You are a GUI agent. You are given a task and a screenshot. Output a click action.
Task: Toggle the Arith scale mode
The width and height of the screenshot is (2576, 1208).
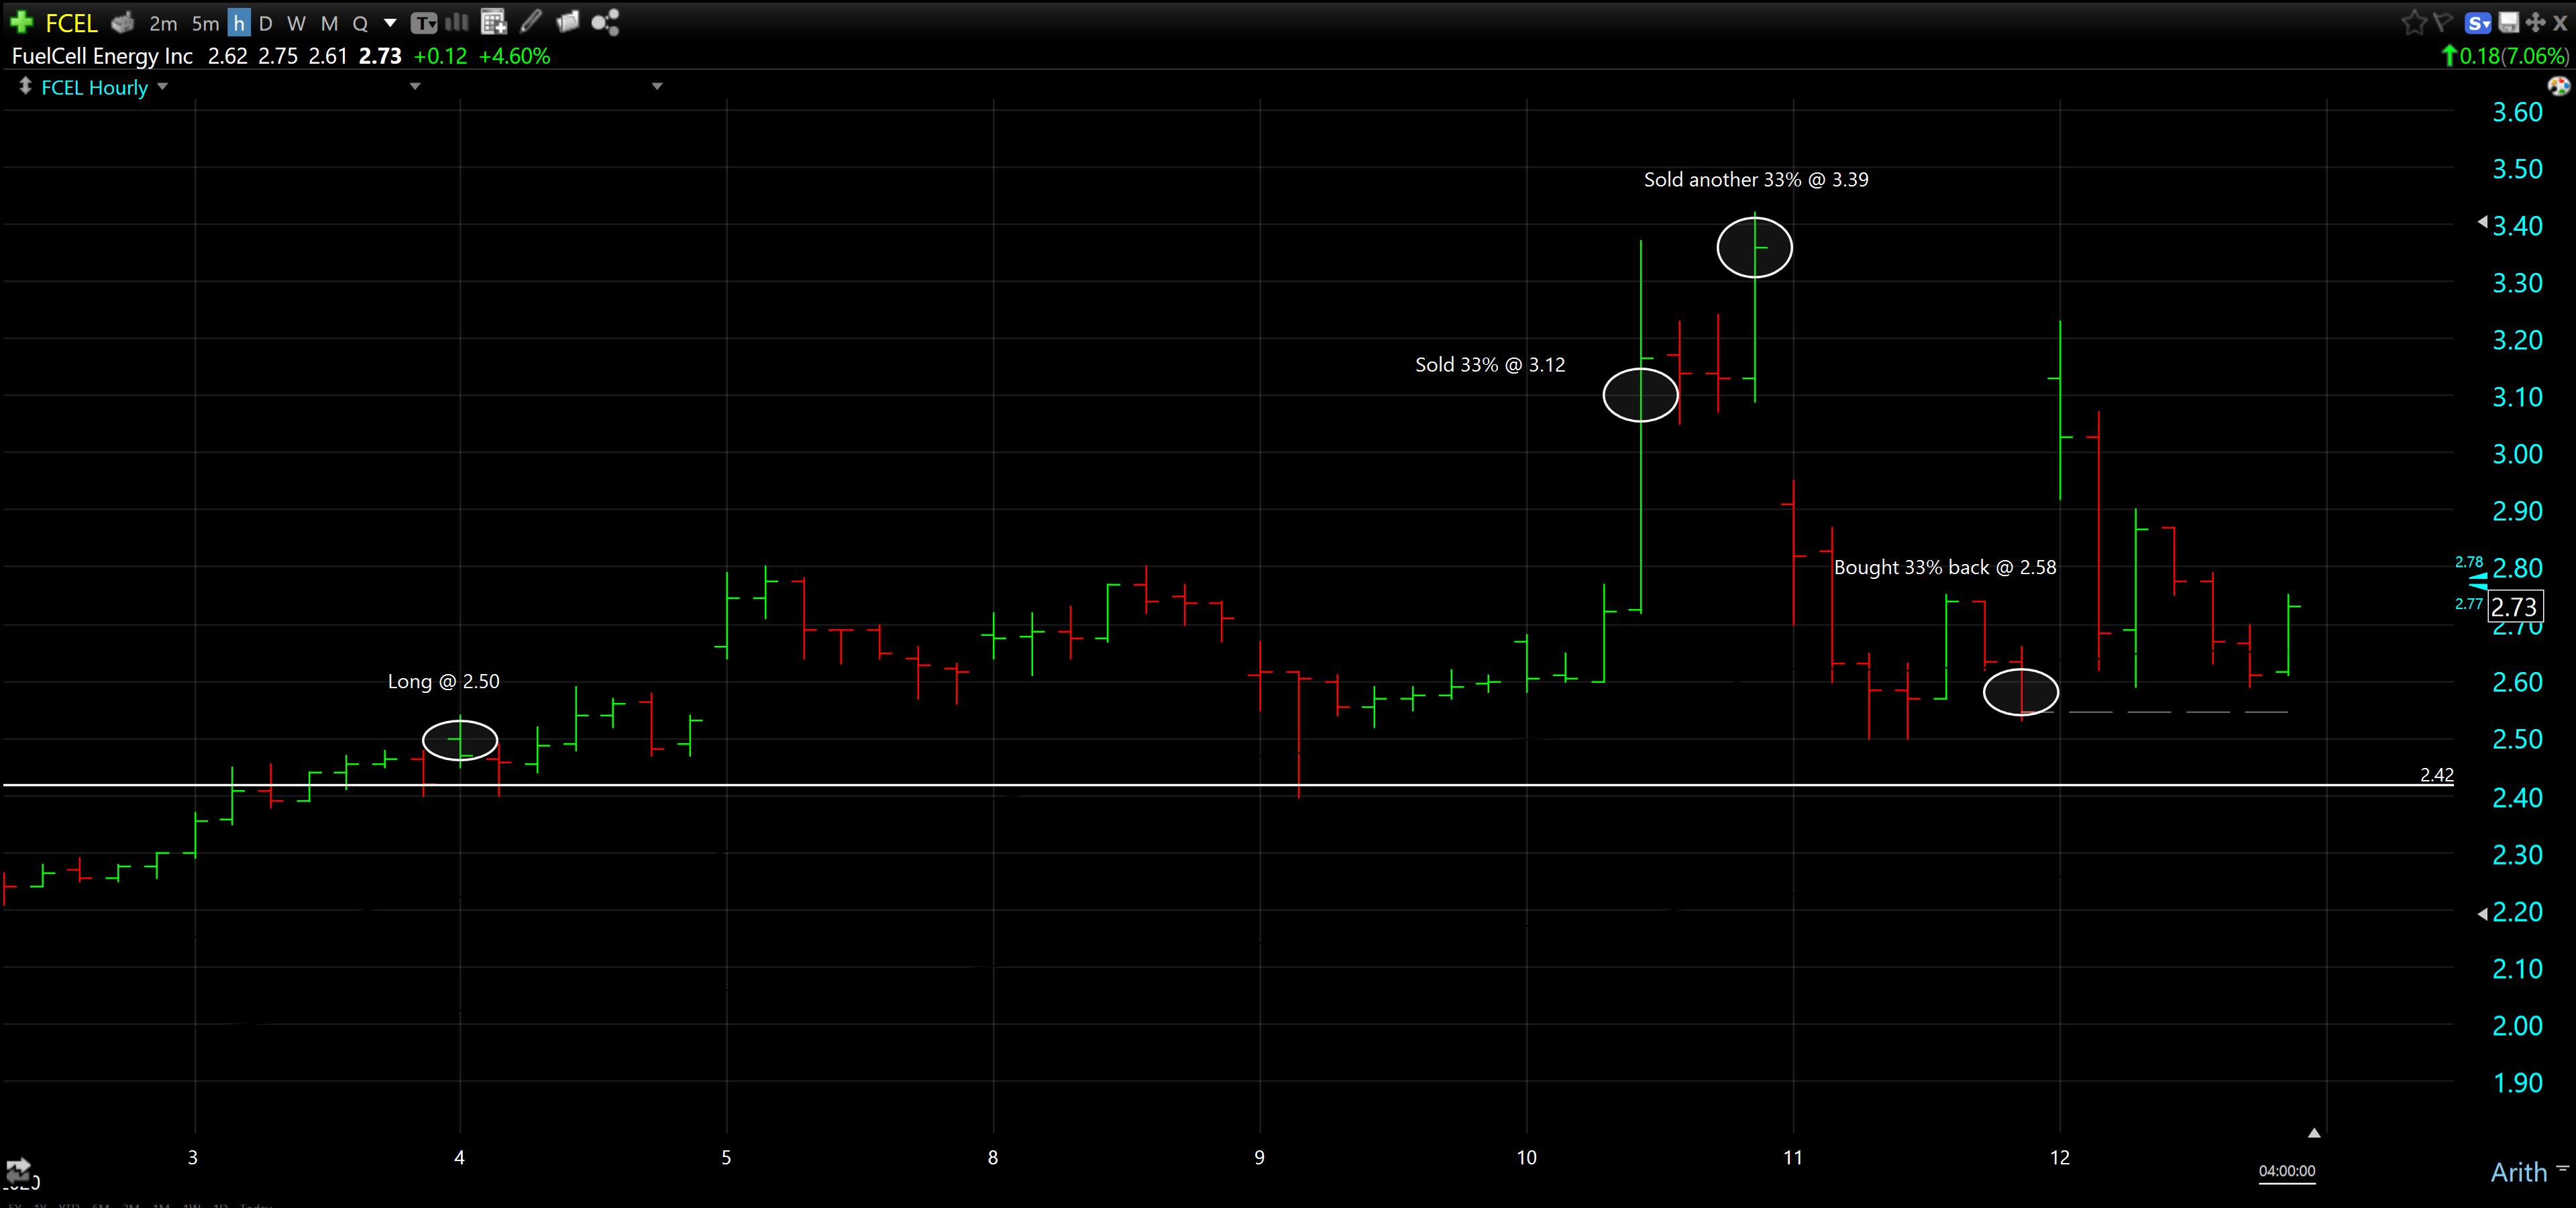[x=2518, y=1173]
